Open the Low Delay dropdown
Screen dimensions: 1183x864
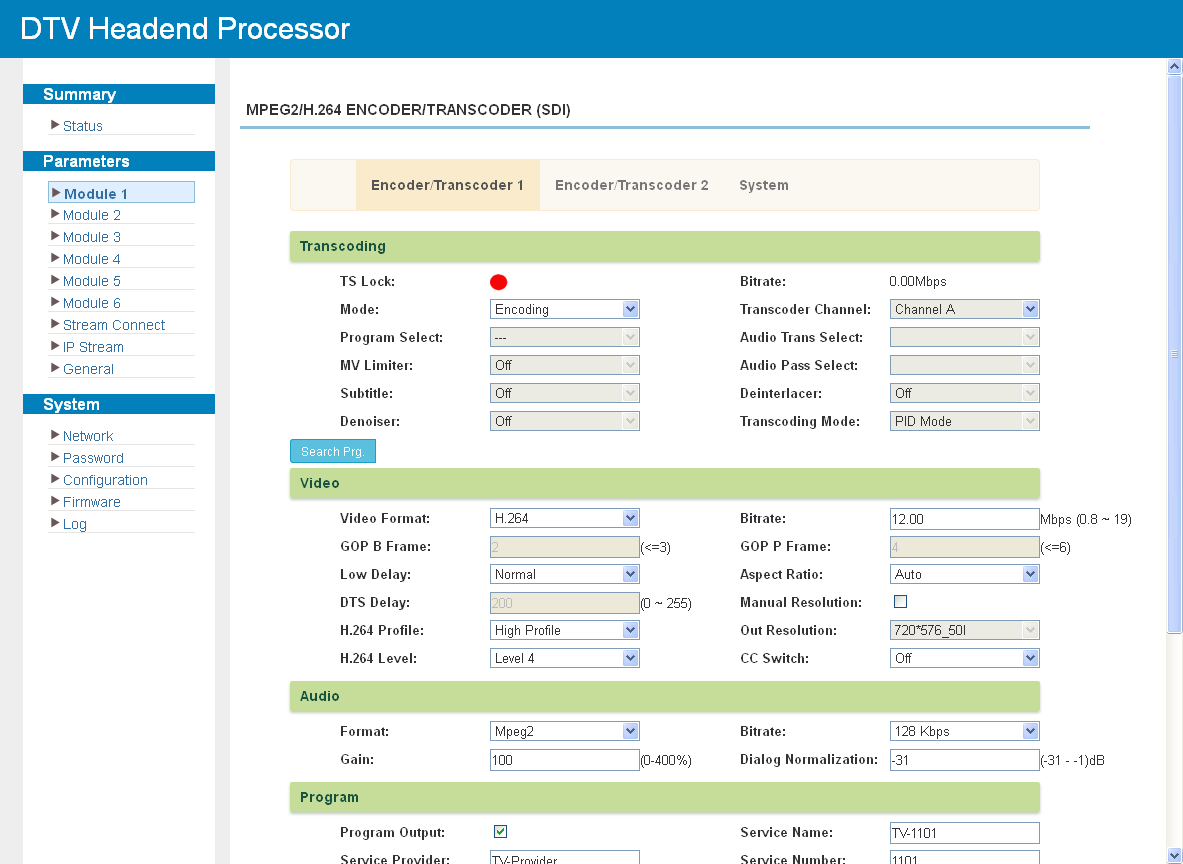[x=564, y=574]
